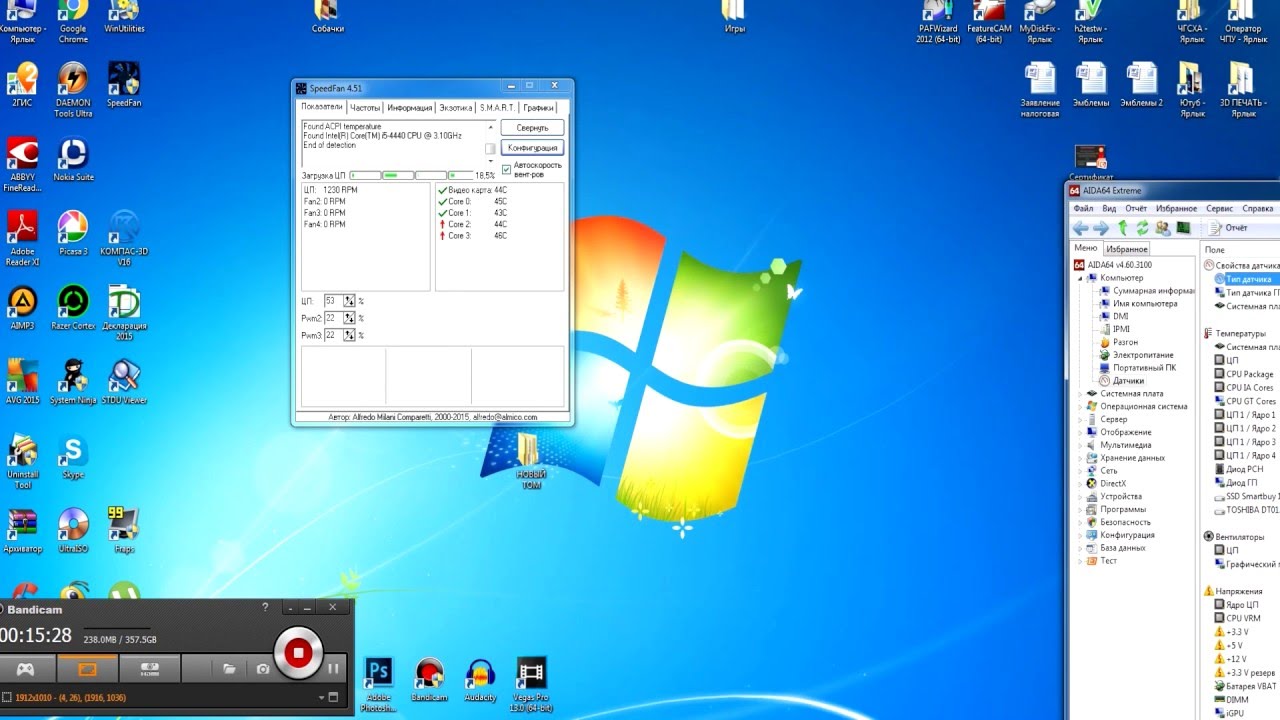Click the Pwm3 speed stepper
Screen dimensions: 1280x720
coord(349,335)
